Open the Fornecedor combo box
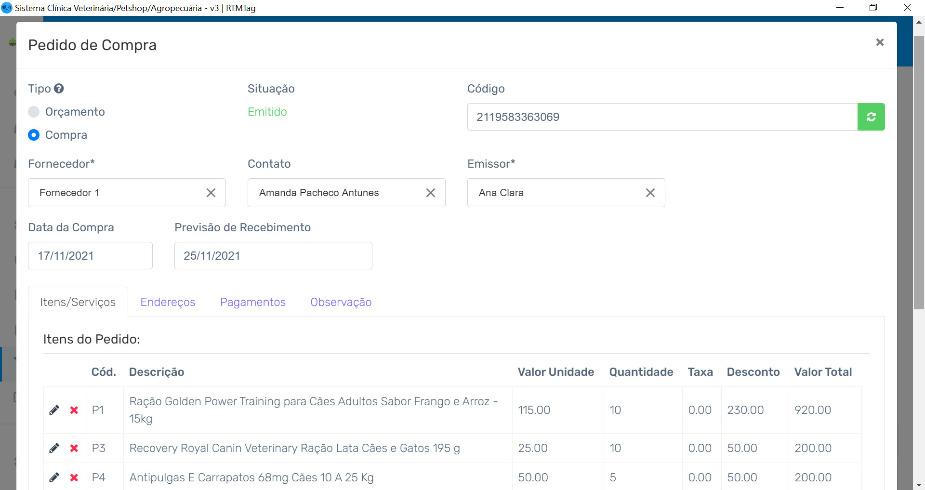Screen dimensions: 925x490 (127, 193)
